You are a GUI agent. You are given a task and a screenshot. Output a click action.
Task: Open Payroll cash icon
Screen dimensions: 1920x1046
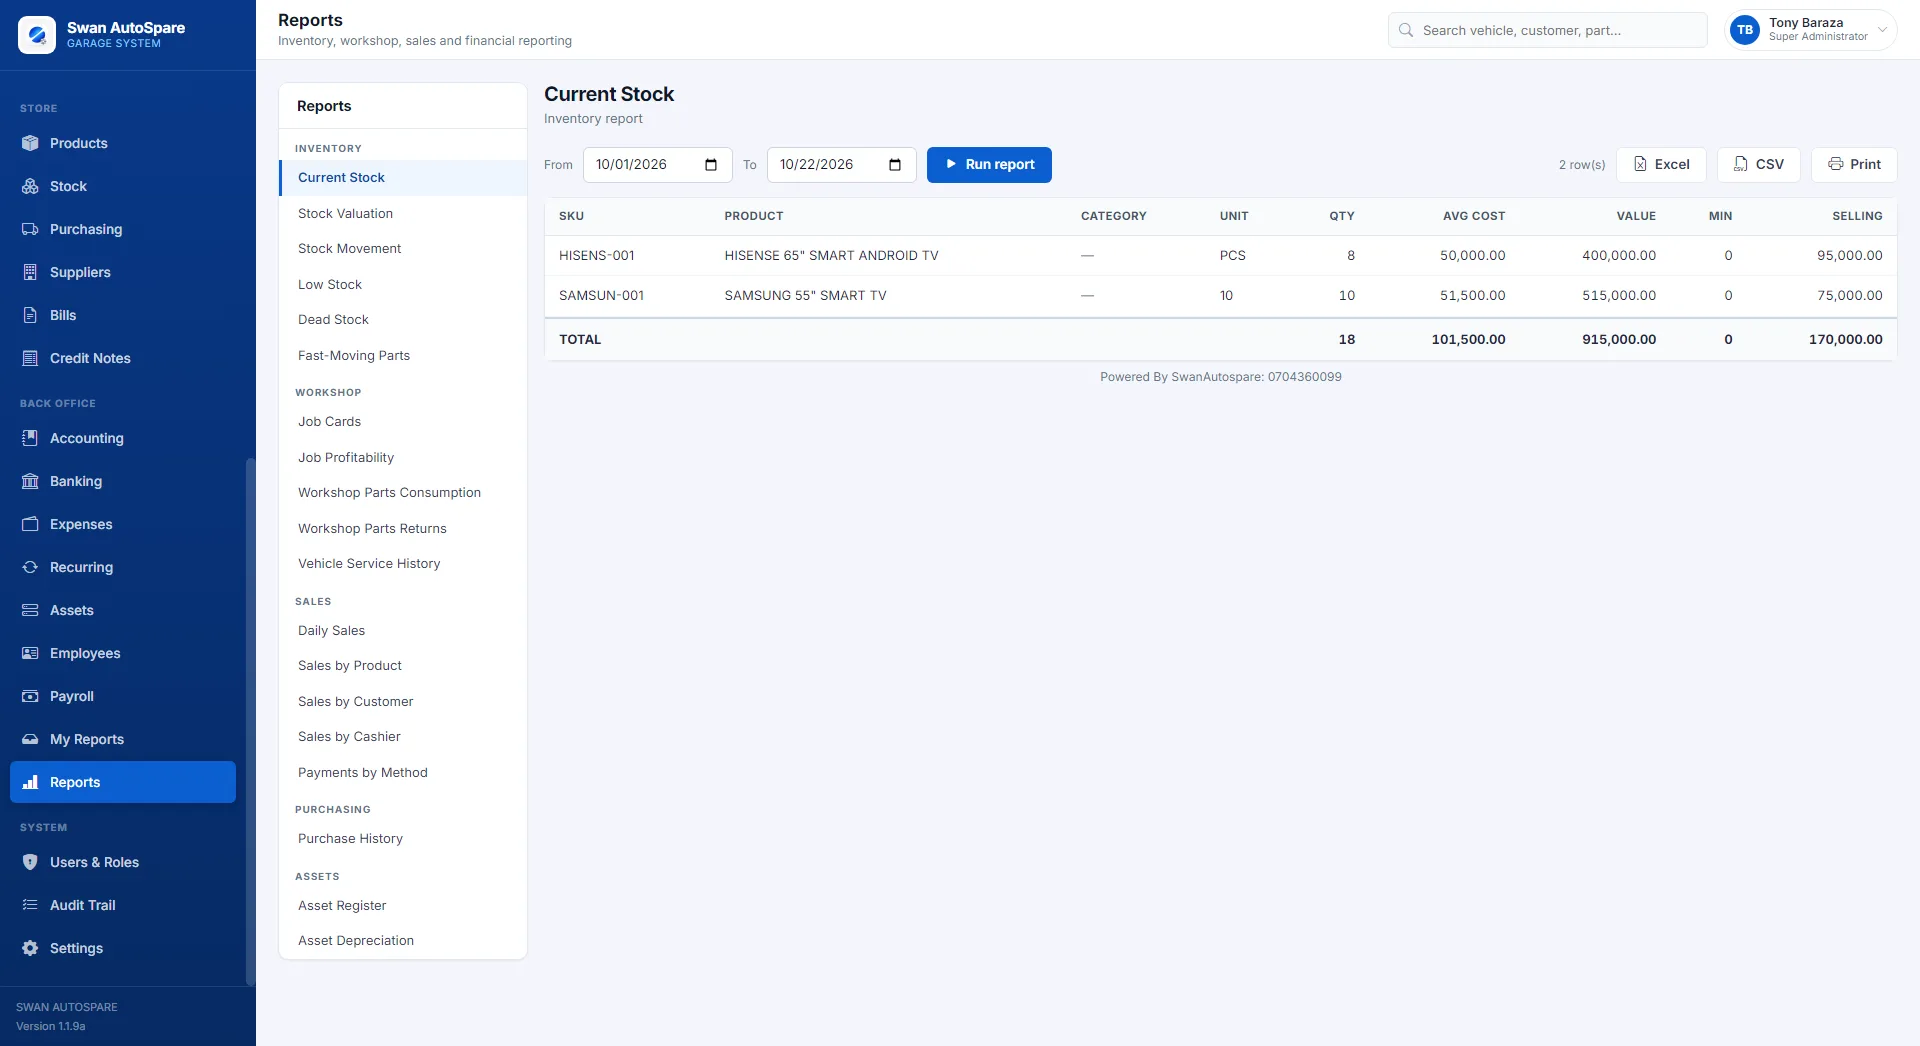point(30,696)
